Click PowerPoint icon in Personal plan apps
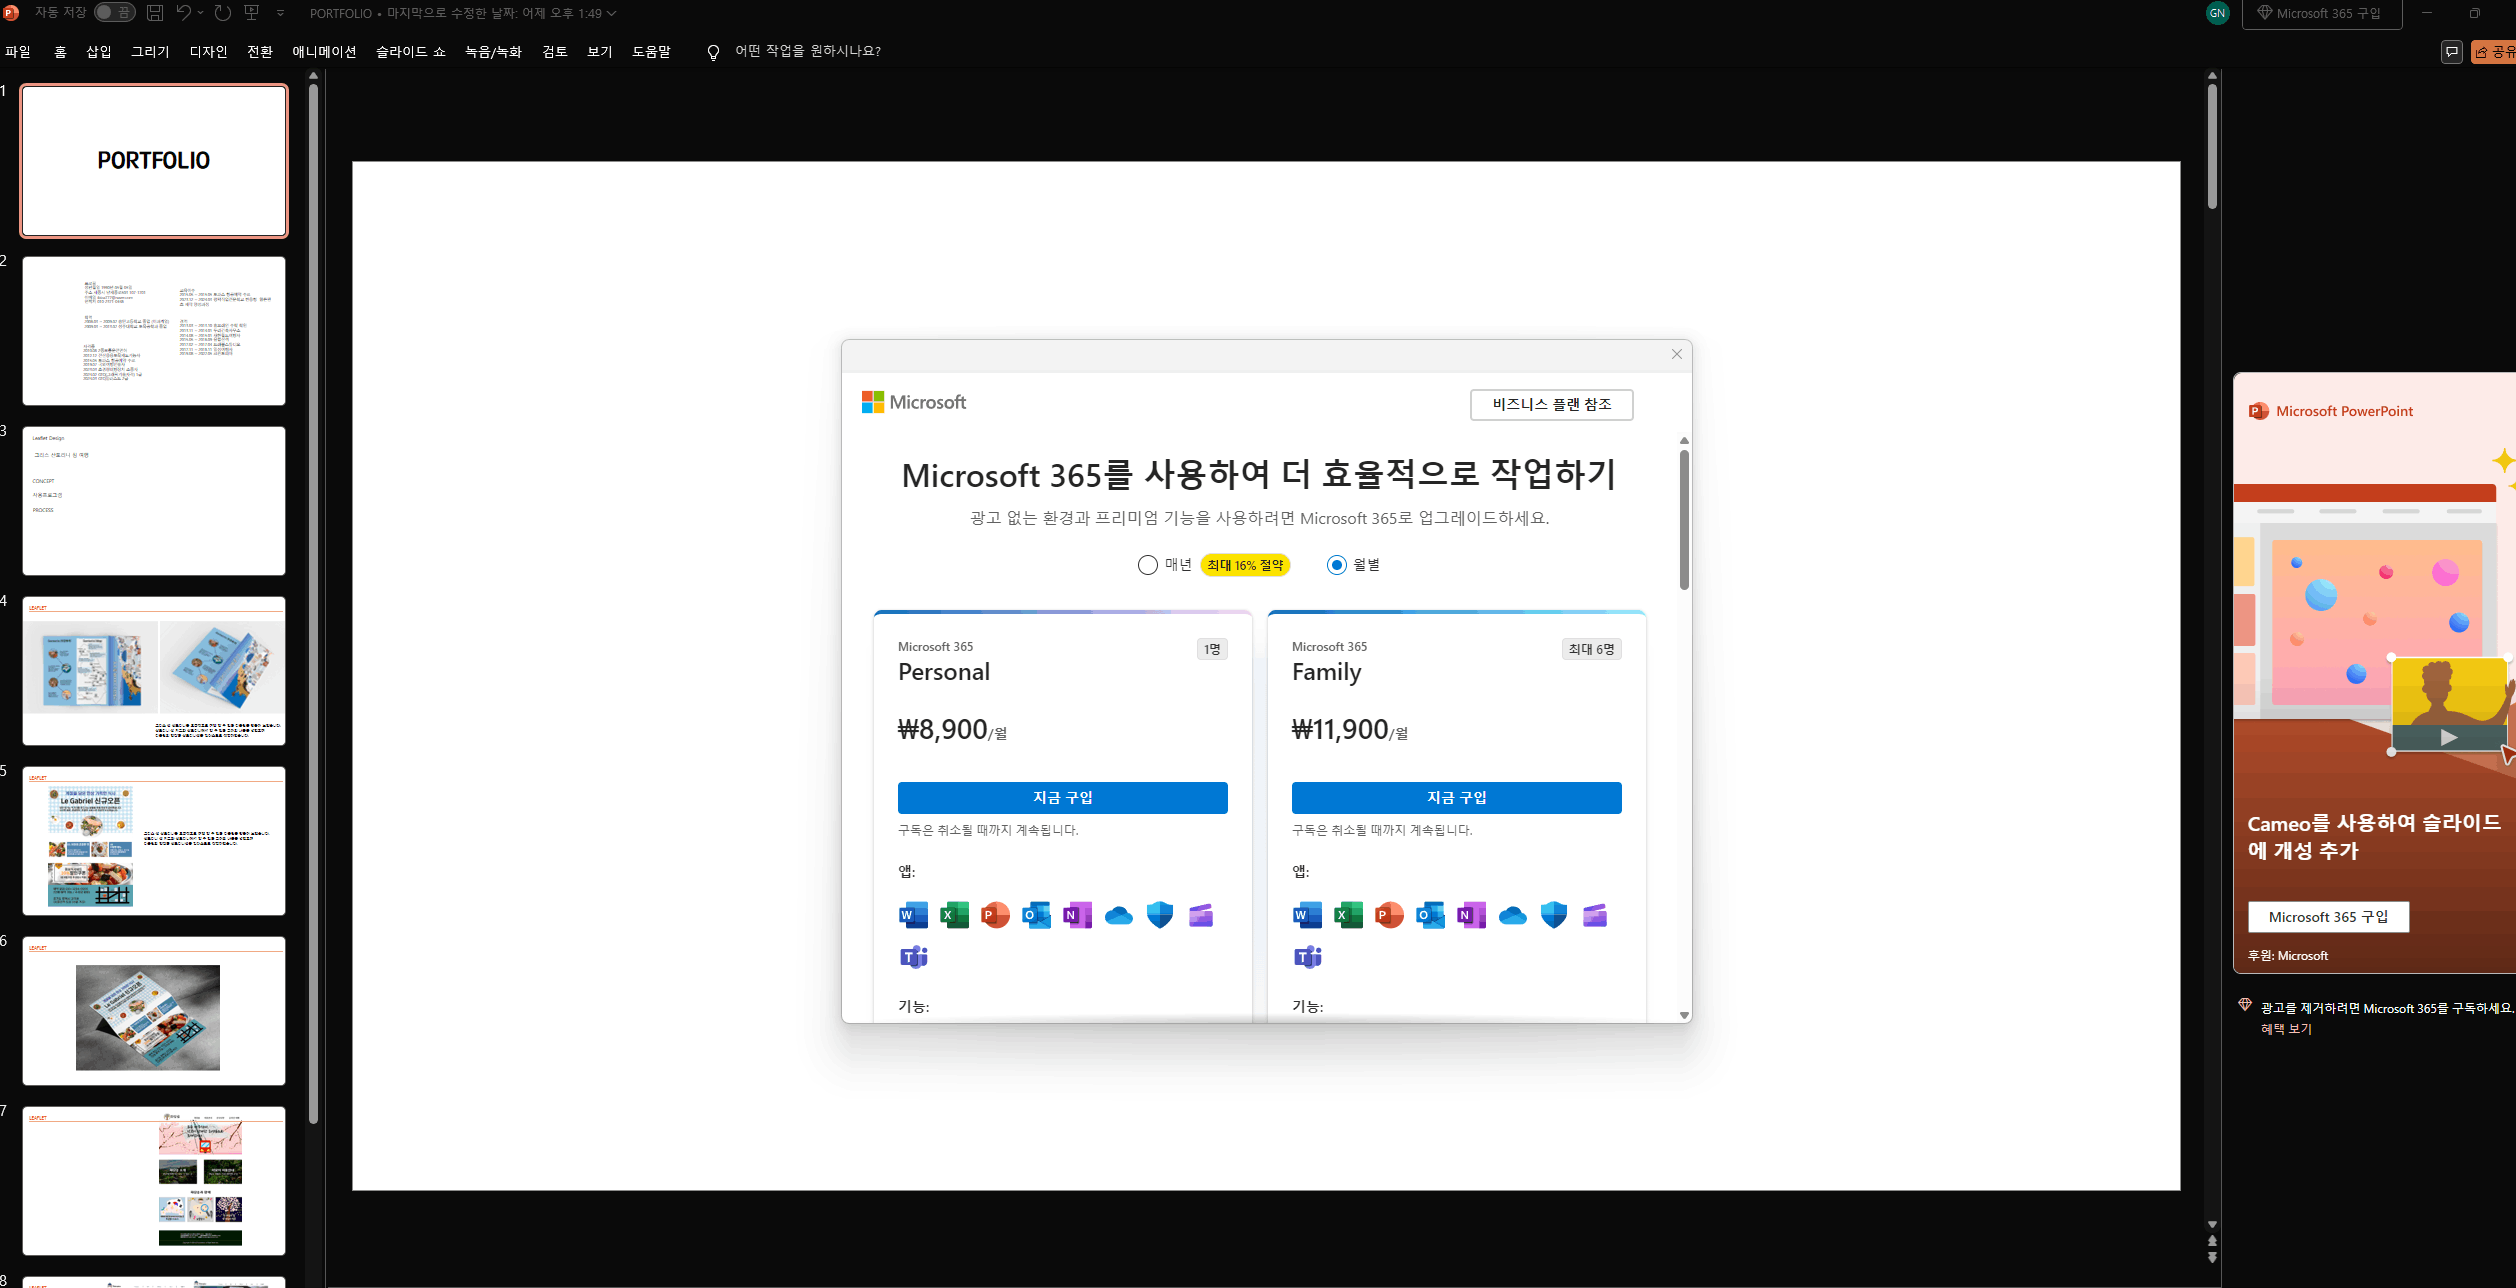Screen dimensions: 2516x1288 tap(995, 915)
